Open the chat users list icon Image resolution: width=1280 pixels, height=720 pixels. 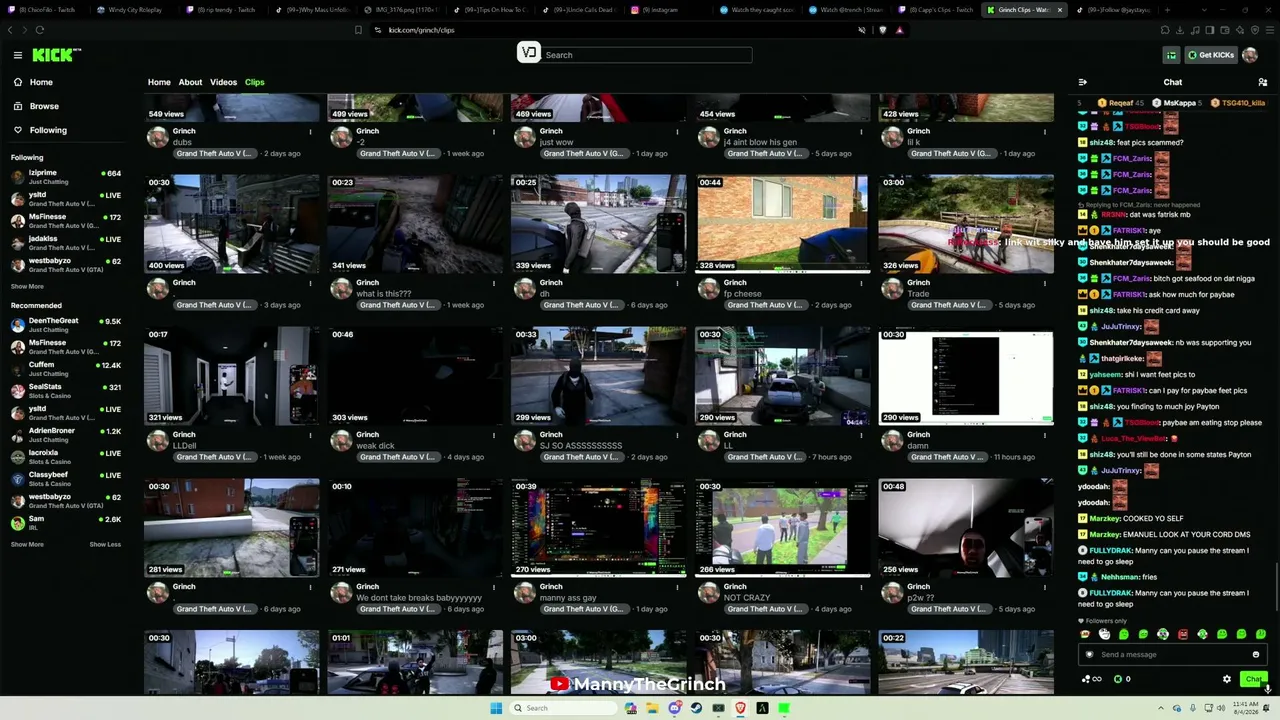click(1263, 82)
